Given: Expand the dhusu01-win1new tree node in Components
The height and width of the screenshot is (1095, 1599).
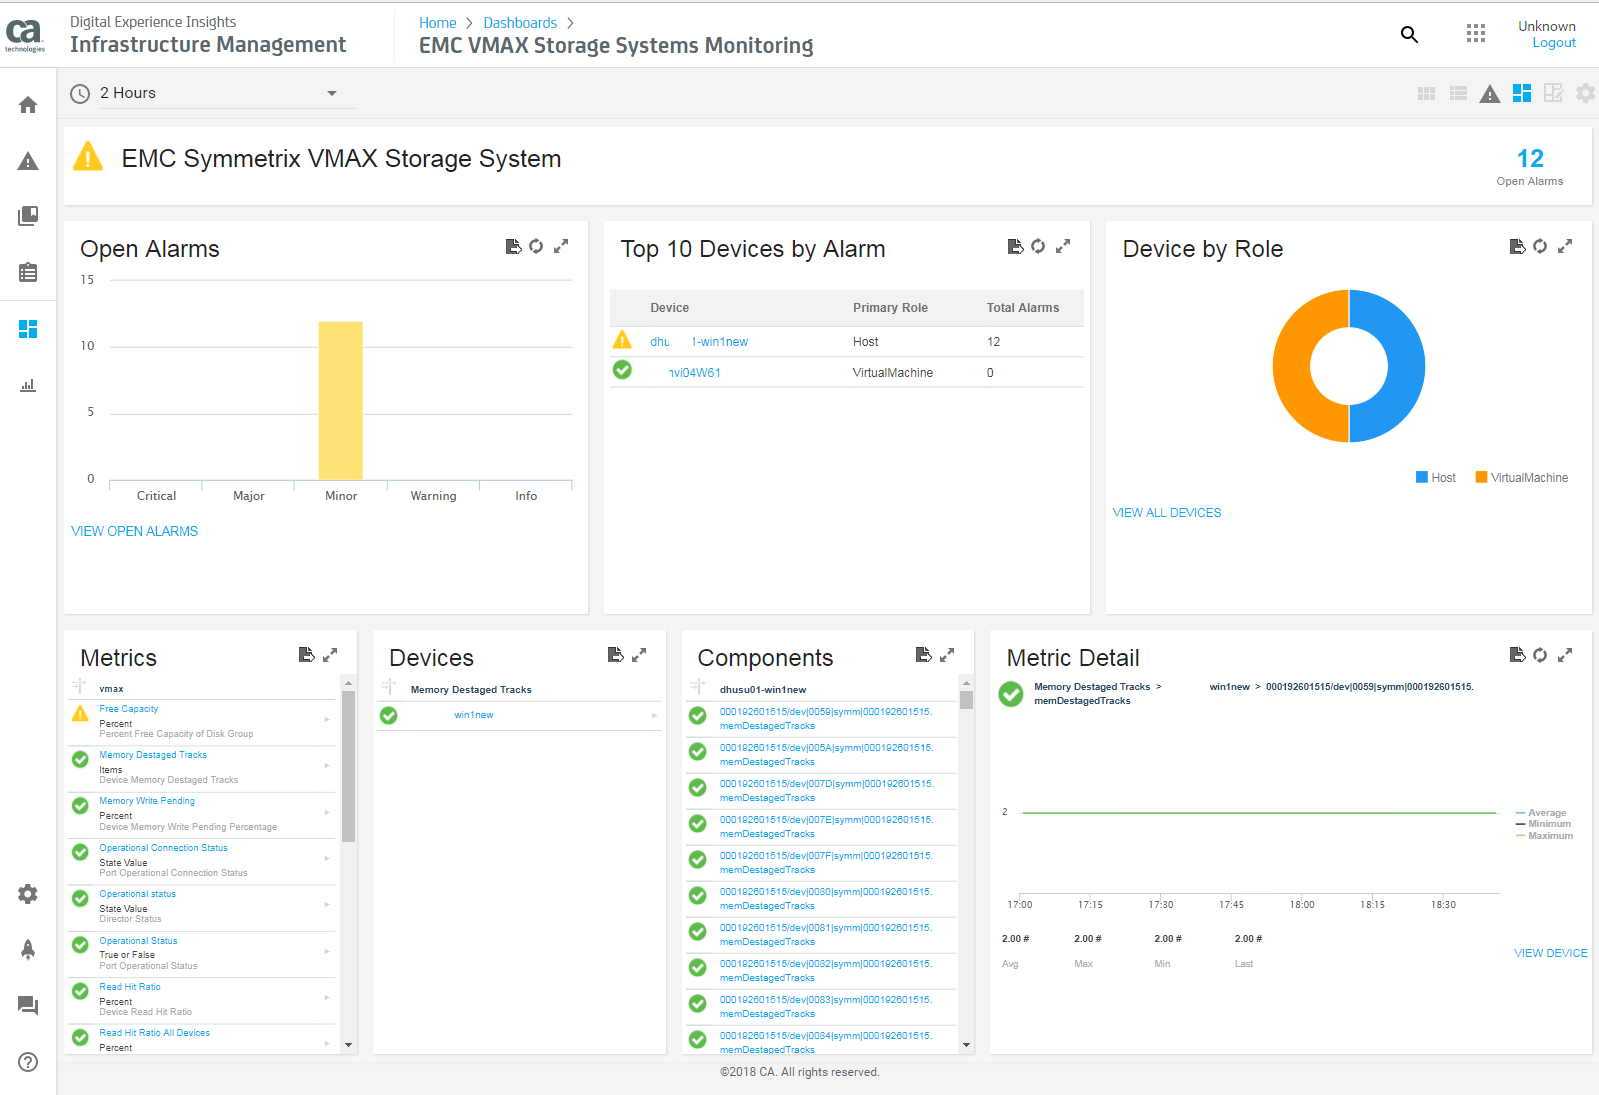Looking at the screenshot, I should click(x=698, y=687).
